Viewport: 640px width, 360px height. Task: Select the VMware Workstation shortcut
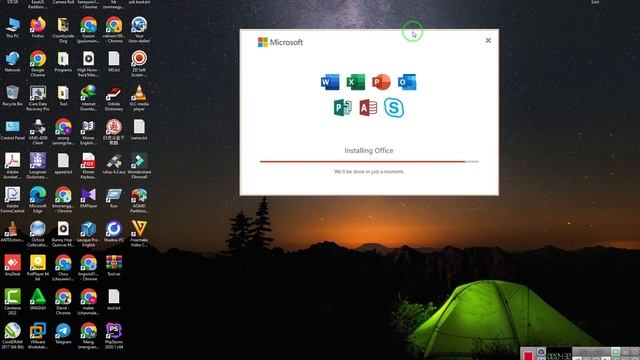(x=38, y=336)
